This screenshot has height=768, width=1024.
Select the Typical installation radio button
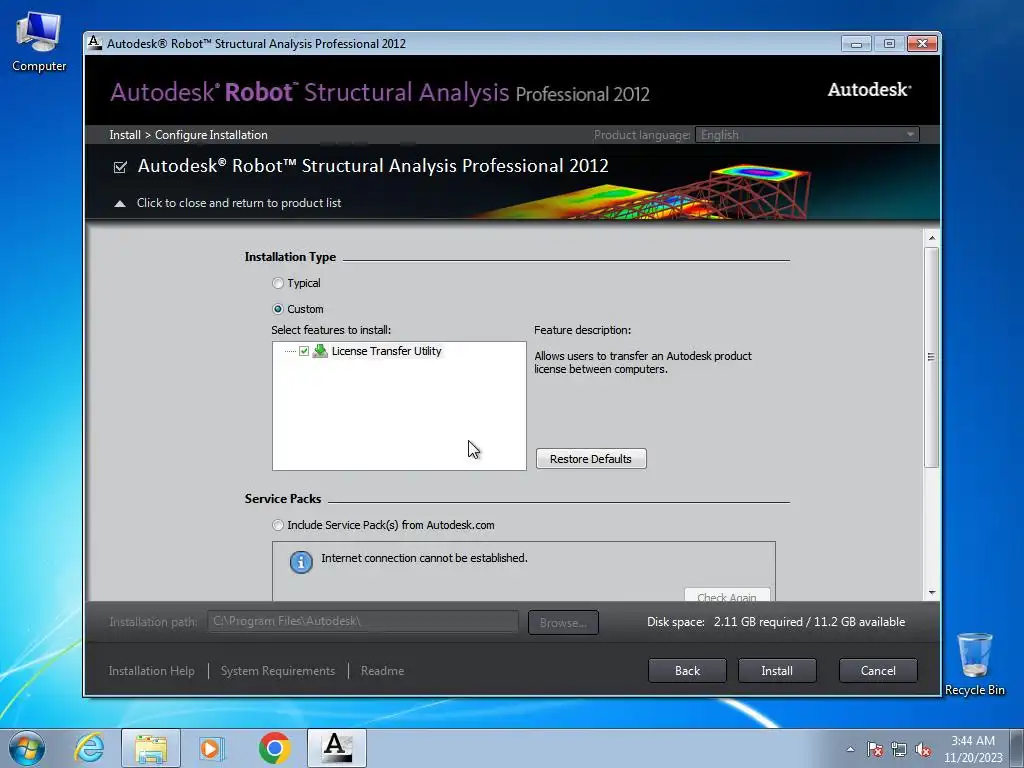278,283
